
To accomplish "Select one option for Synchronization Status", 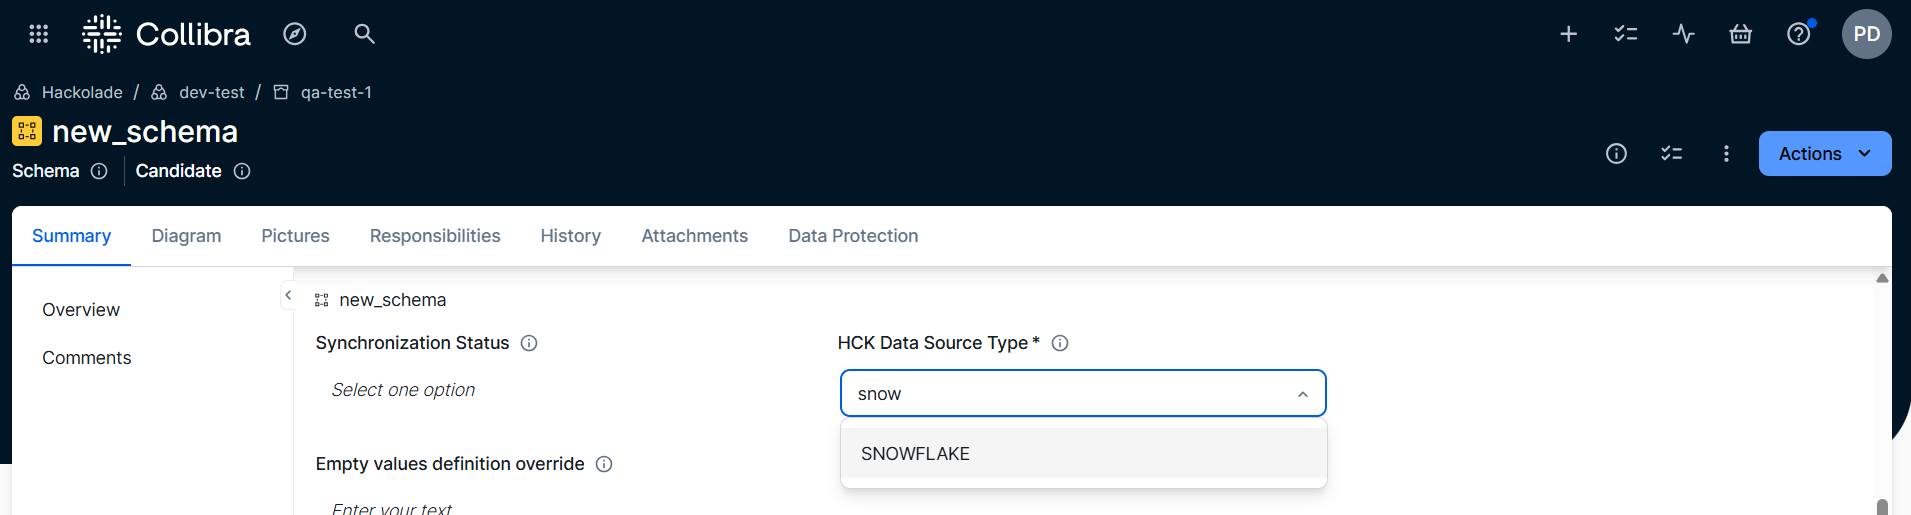I will click(x=403, y=390).
